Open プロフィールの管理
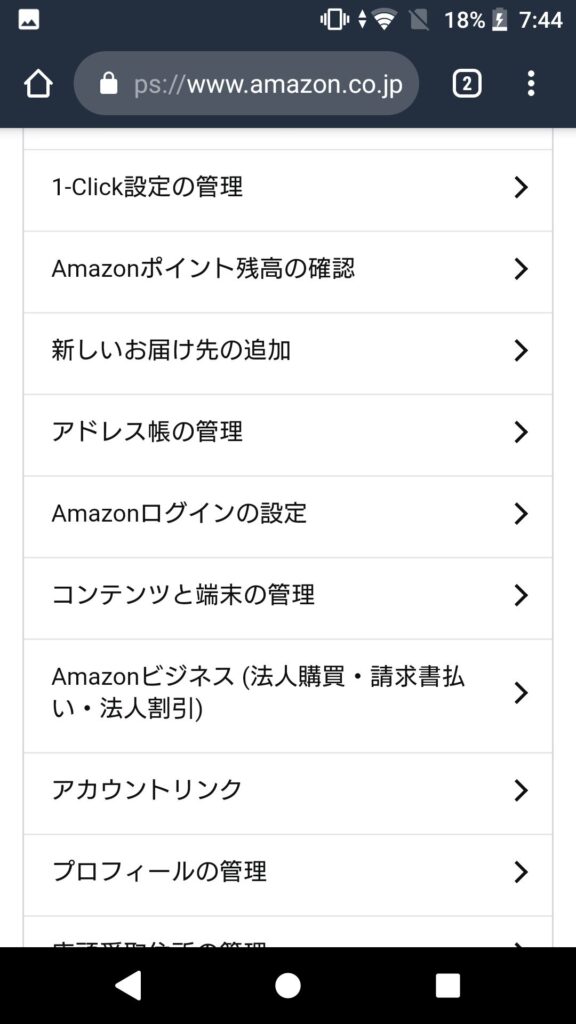Image resolution: width=576 pixels, height=1024 pixels. (x=288, y=875)
